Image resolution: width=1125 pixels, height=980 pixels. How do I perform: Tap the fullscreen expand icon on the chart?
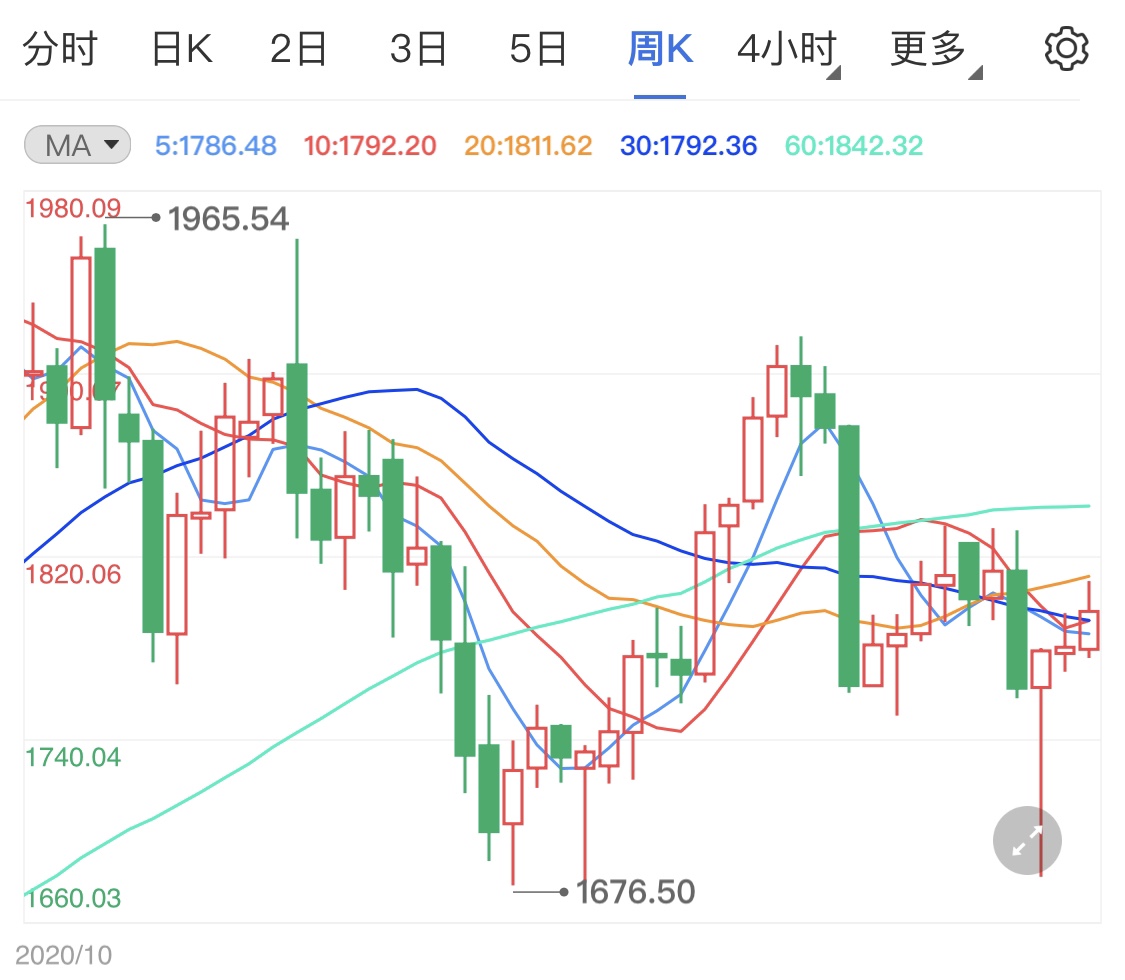[x=1026, y=840]
